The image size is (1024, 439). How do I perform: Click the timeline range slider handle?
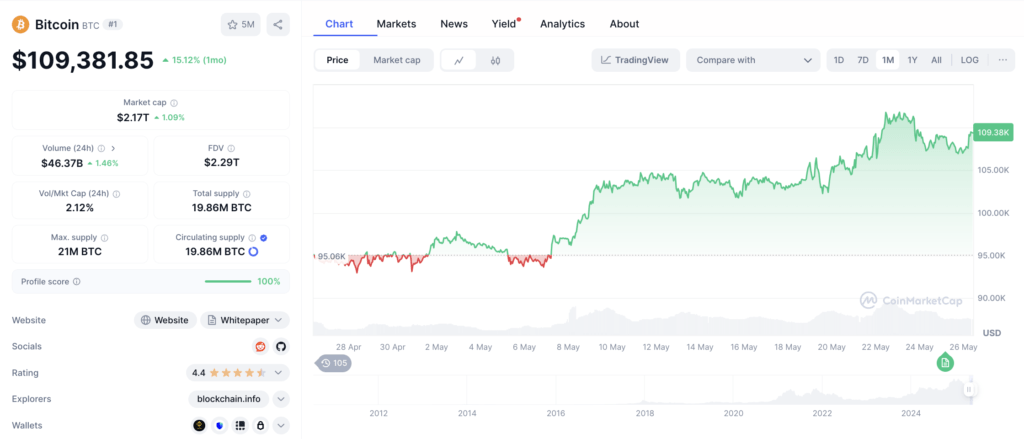tap(969, 389)
